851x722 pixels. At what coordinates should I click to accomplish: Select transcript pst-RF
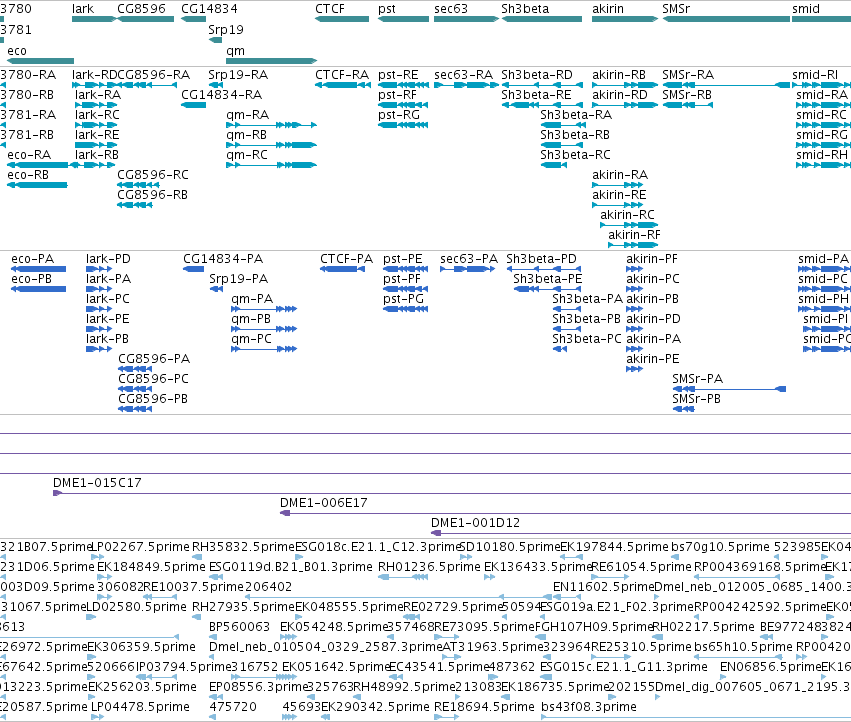(x=403, y=105)
